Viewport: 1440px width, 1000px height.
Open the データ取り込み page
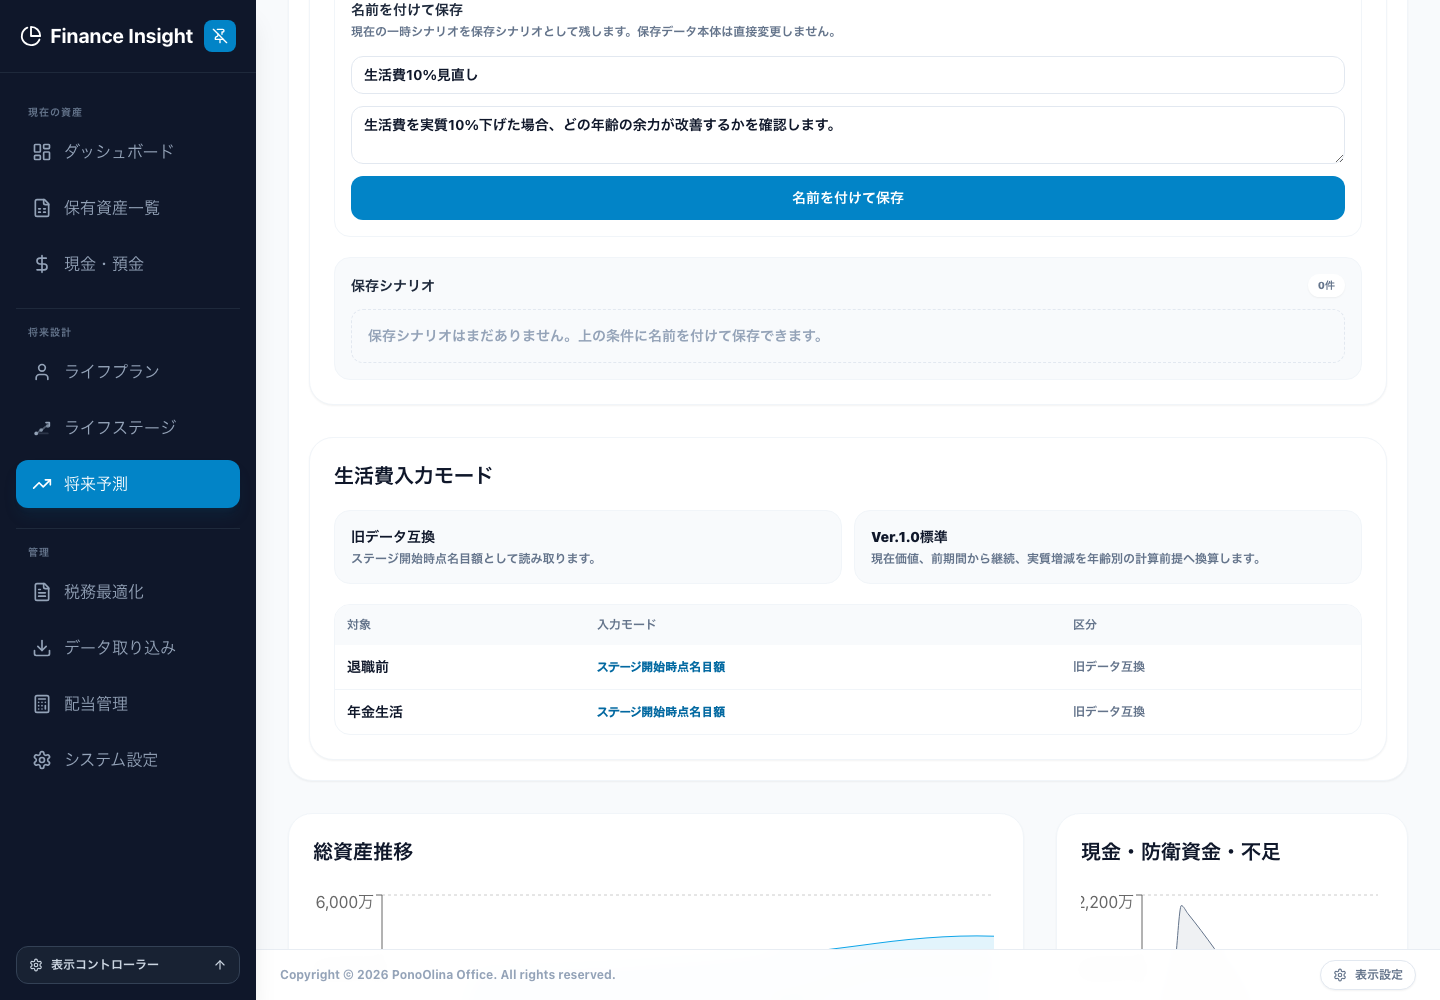(x=128, y=648)
